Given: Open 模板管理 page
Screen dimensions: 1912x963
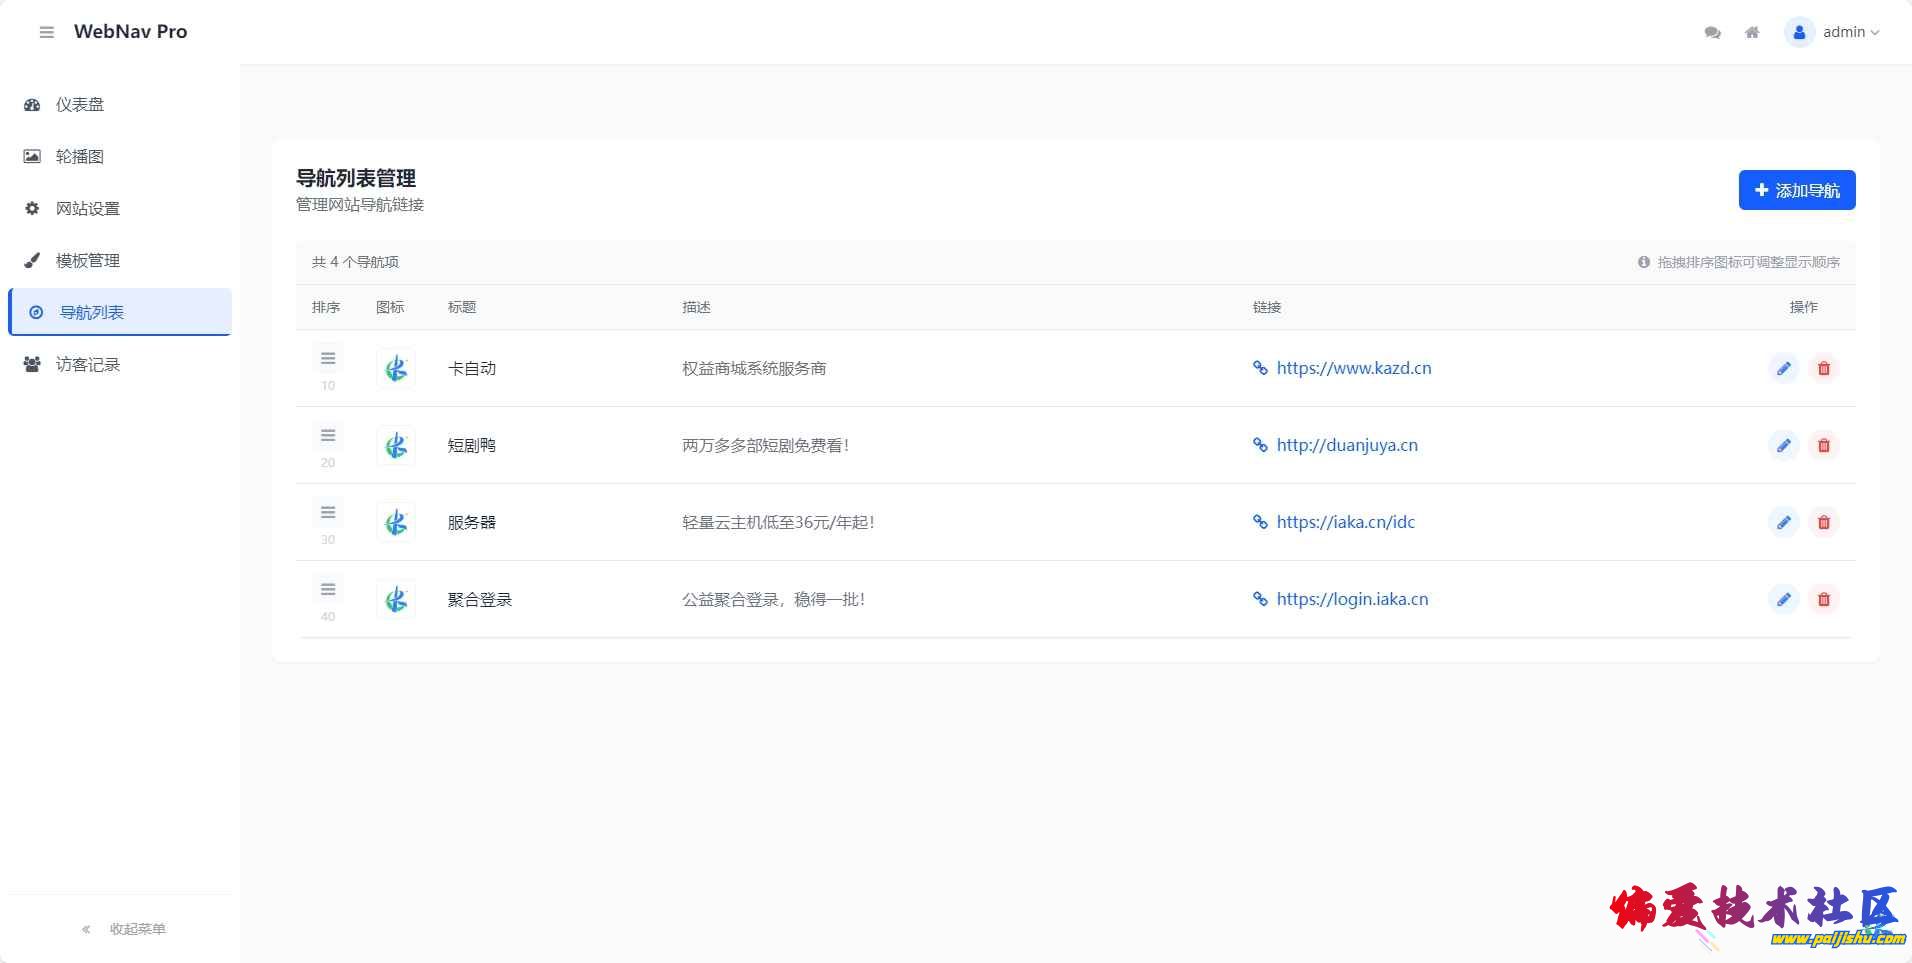Looking at the screenshot, I should tap(88, 260).
